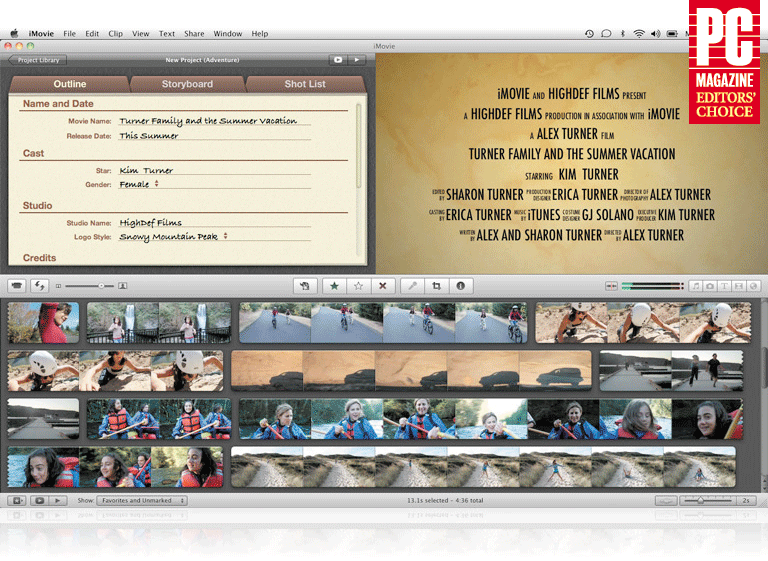Play project from beginning in top bar
Viewport: 768px width, 561px height.
pos(357,60)
